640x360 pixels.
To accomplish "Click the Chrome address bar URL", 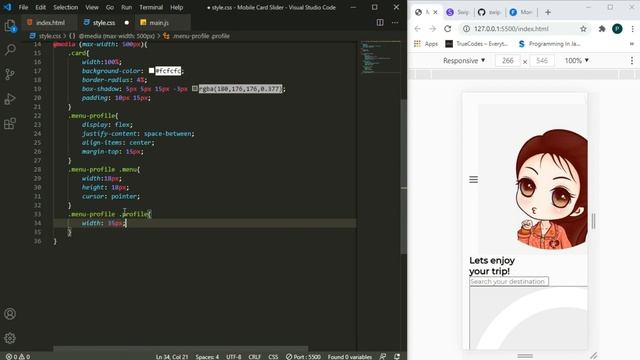I will tap(511, 29).
